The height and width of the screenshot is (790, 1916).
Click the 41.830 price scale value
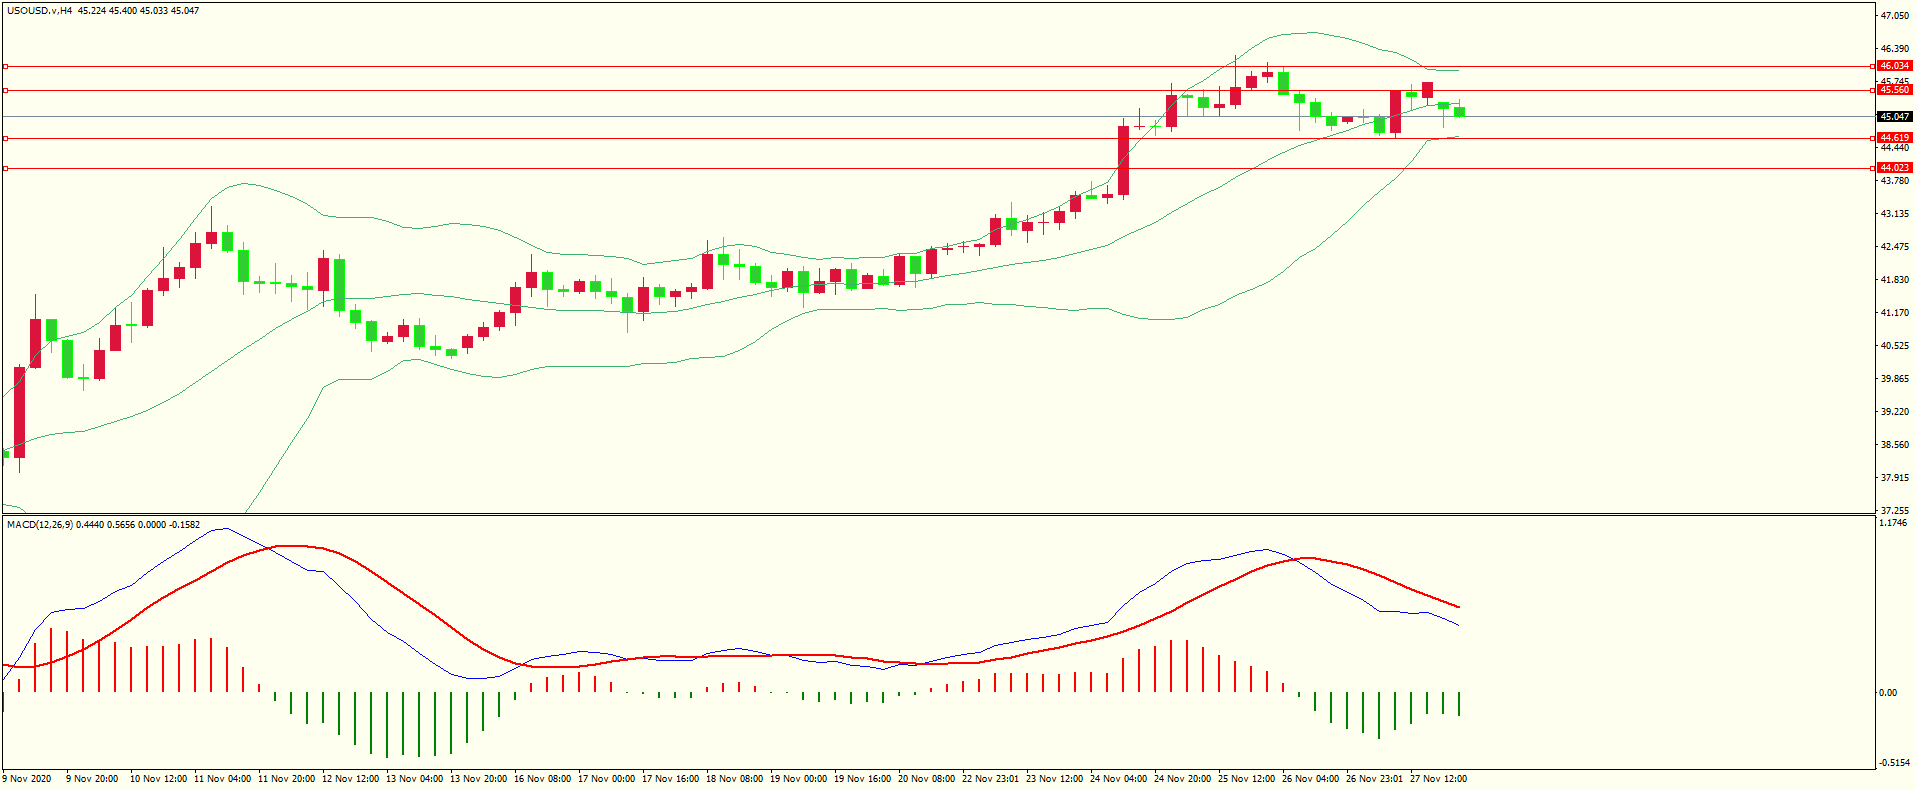click(x=1894, y=280)
